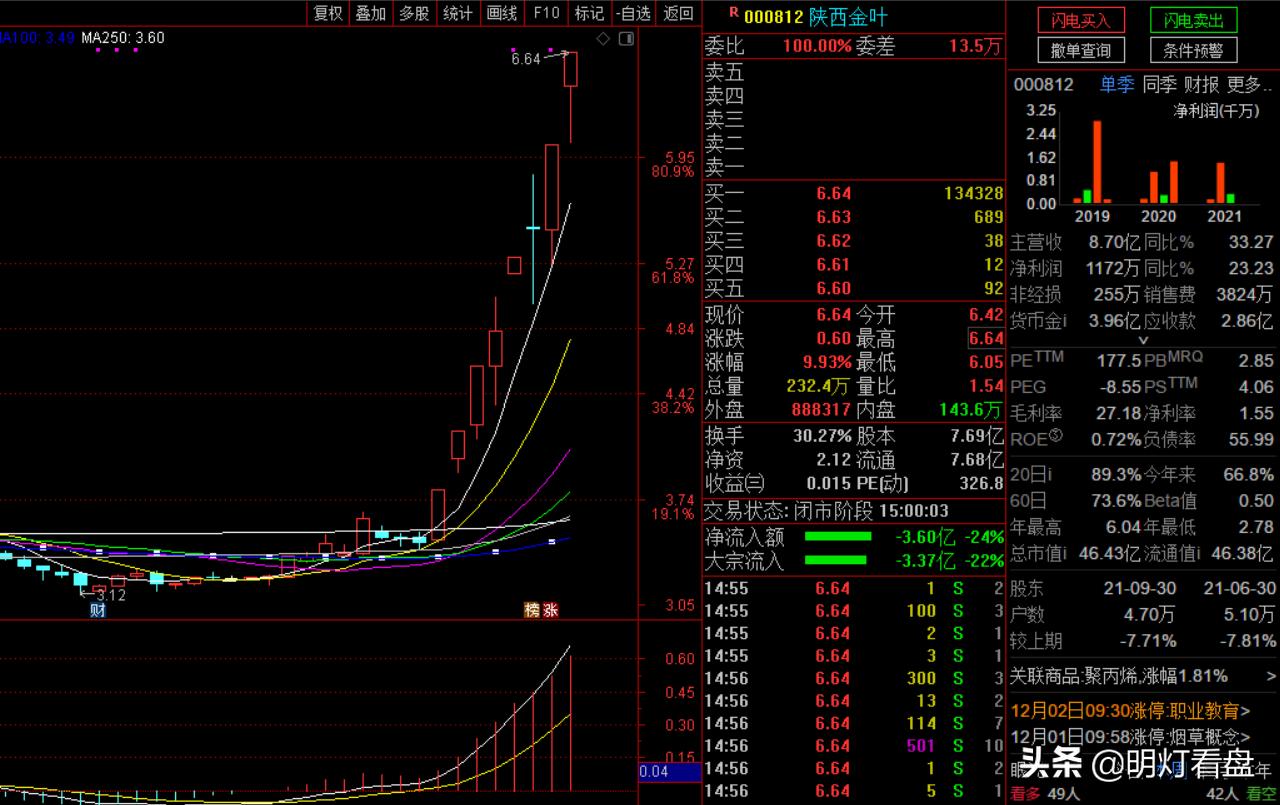Switch to the 同季 tab
This screenshot has height=805, width=1280.
tap(1159, 85)
